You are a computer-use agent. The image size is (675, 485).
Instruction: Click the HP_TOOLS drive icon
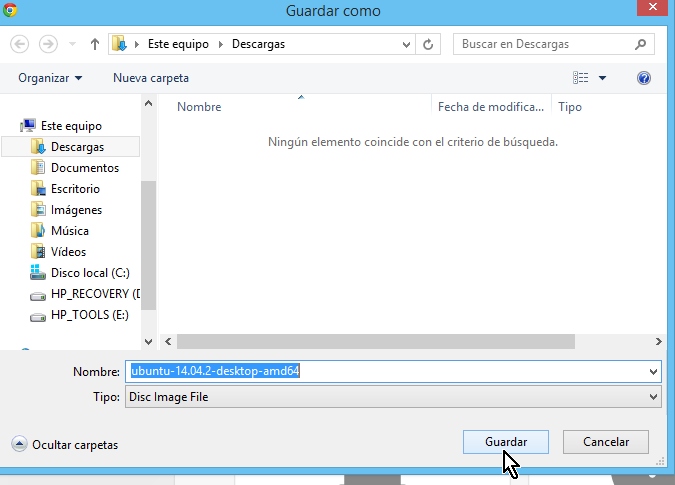click(x=38, y=317)
